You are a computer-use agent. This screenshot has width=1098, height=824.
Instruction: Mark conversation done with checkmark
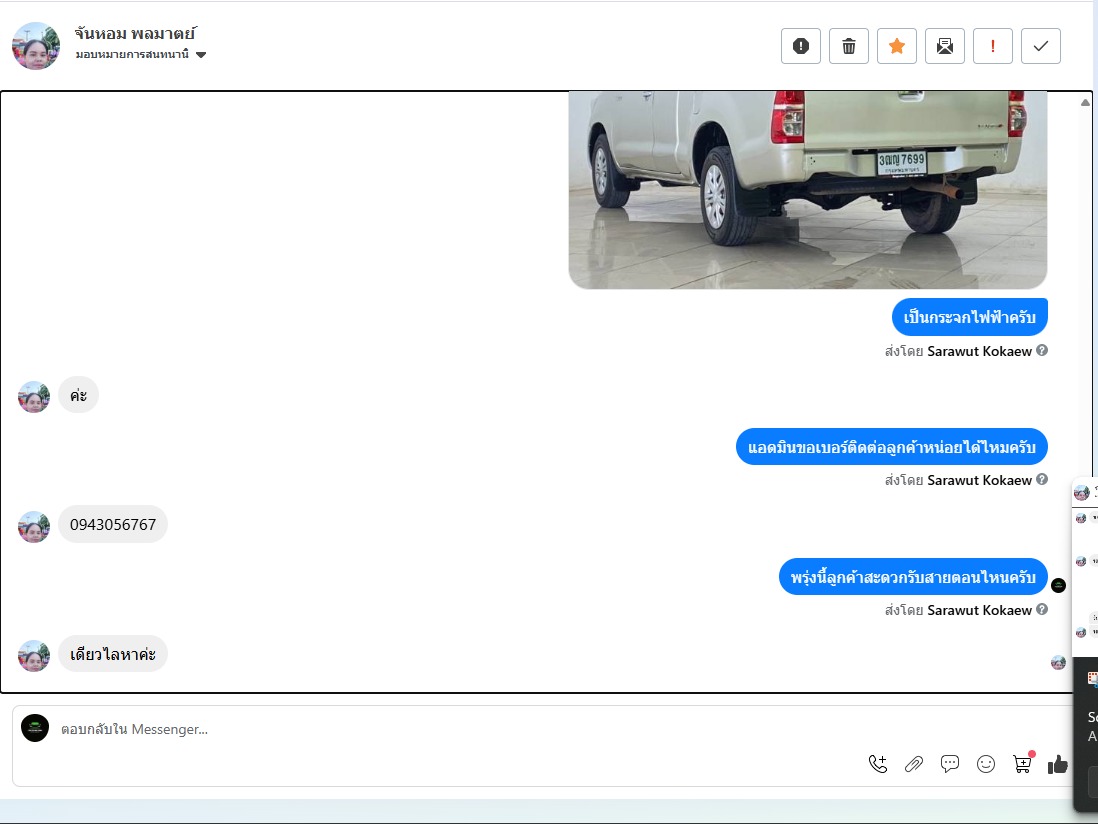click(x=1041, y=46)
